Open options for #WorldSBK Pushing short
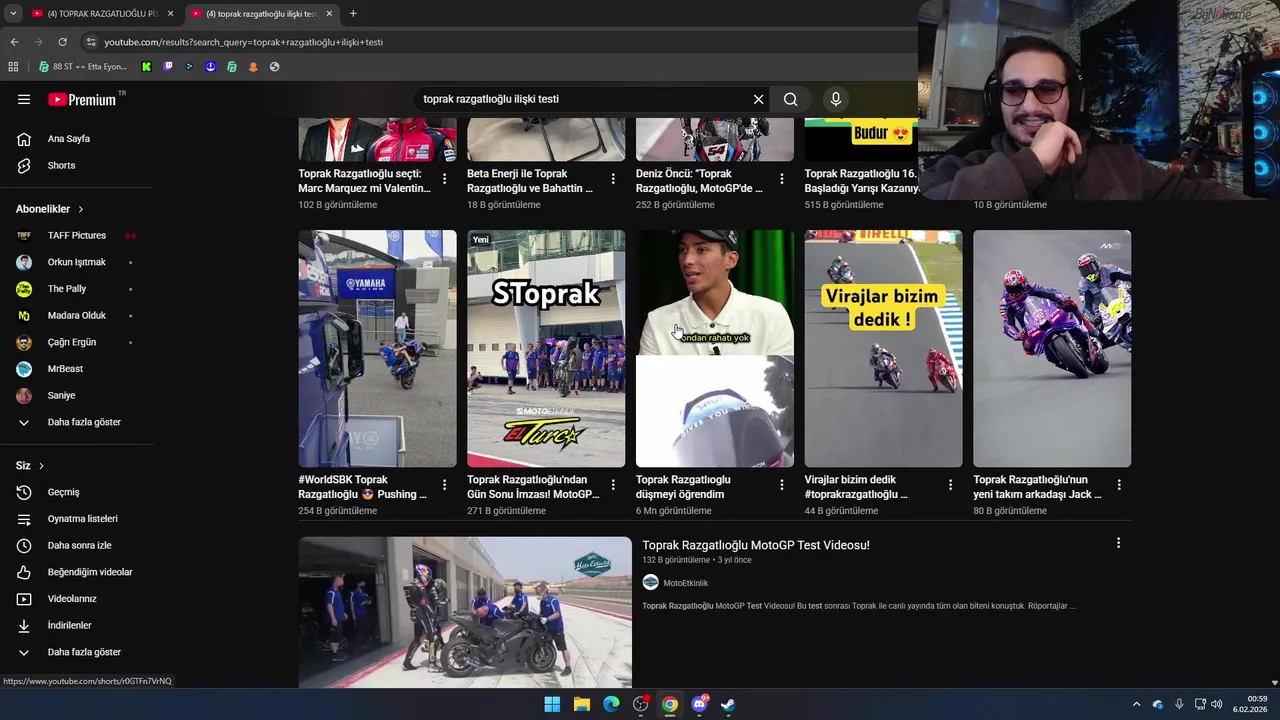1280x720 pixels. [x=444, y=485]
